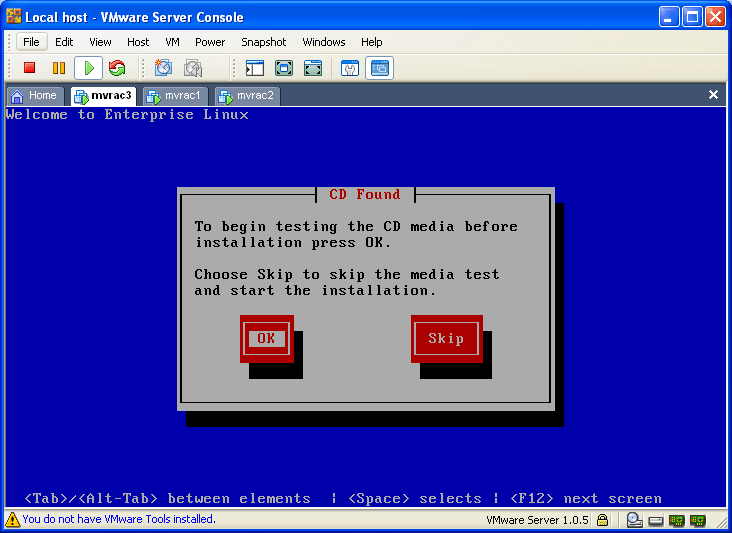
Task: Click the Suspend (pause) toolbar icon
Action: 59,68
